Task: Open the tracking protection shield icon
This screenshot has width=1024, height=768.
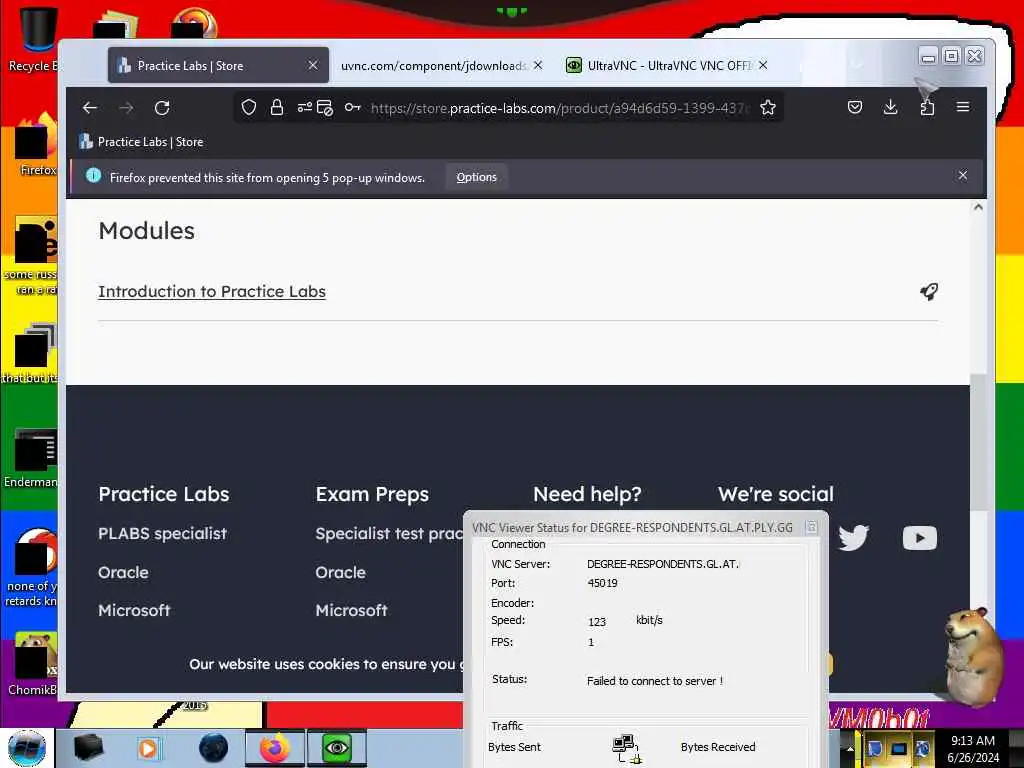Action: [x=249, y=107]
